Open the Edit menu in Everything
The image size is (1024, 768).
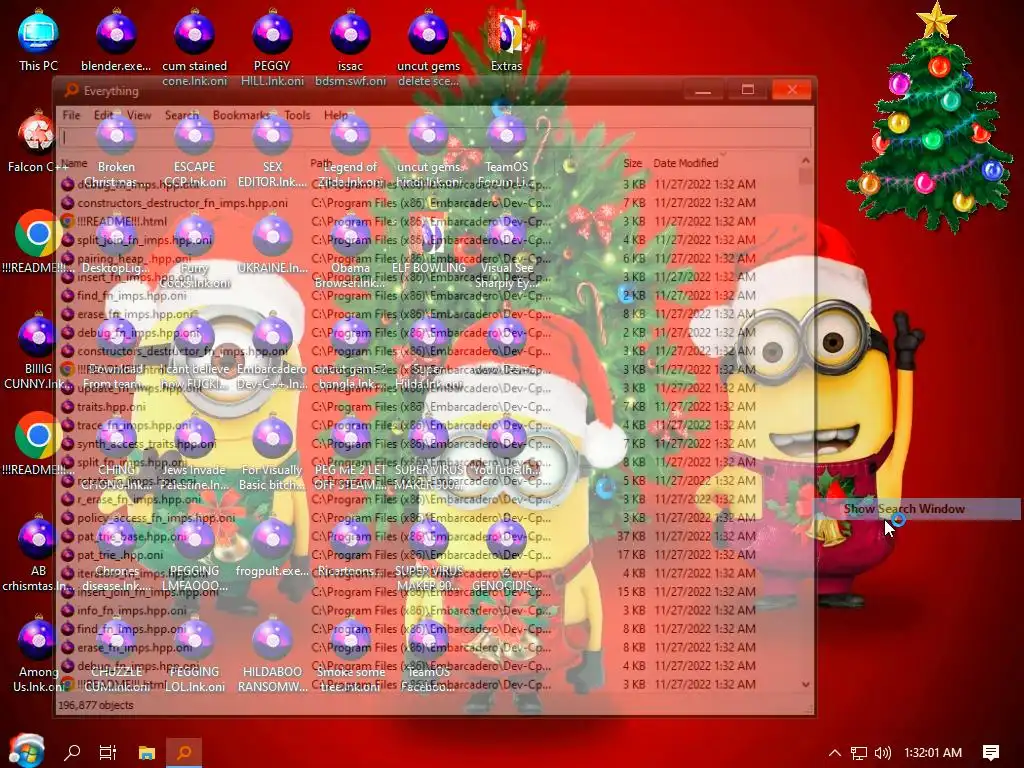(x=103, y=116)
